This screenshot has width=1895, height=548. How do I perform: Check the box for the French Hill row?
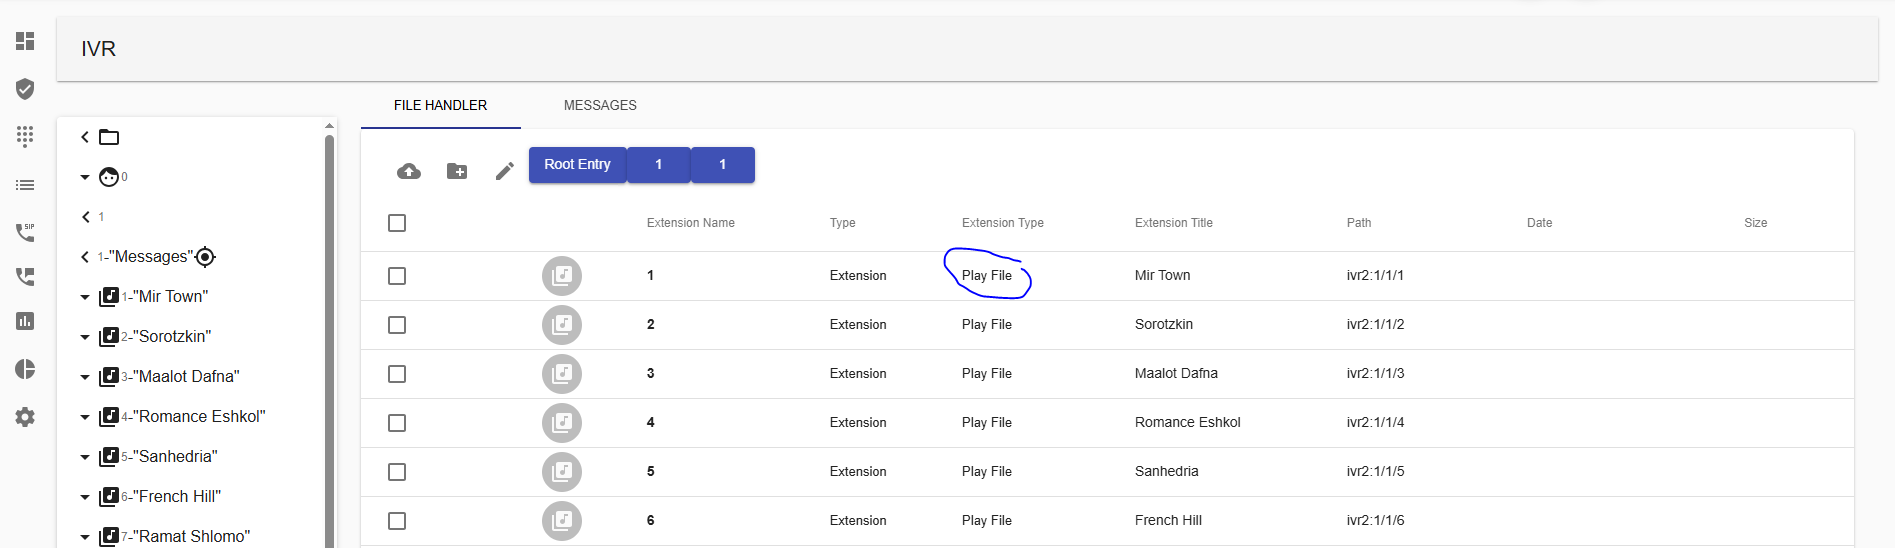point(397,521)
